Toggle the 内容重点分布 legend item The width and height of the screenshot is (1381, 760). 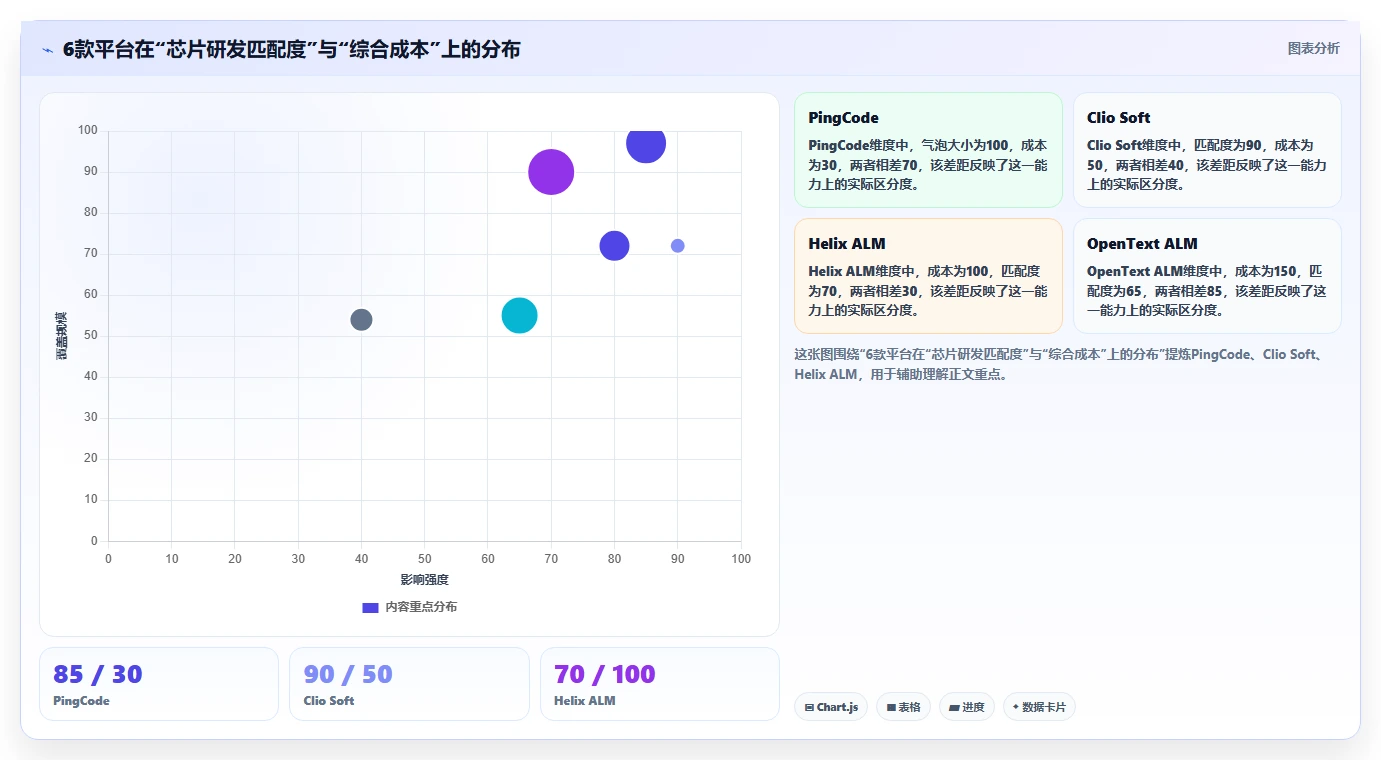409,607
